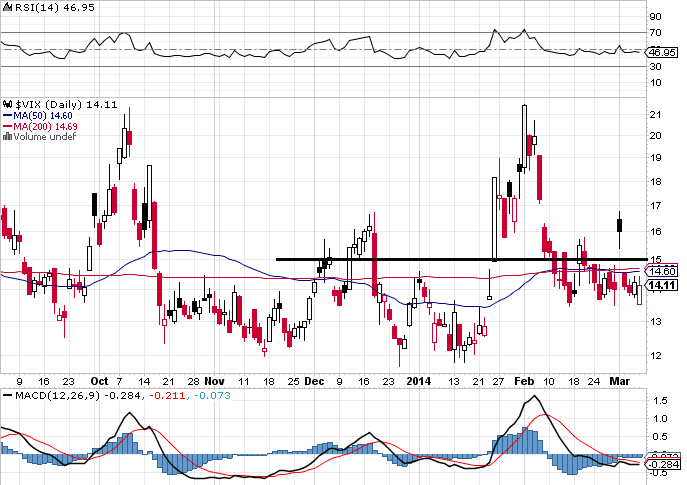Click the 14.60 moving average price tag
Screen dimensions: 687x485
click(x=663, y=272)
